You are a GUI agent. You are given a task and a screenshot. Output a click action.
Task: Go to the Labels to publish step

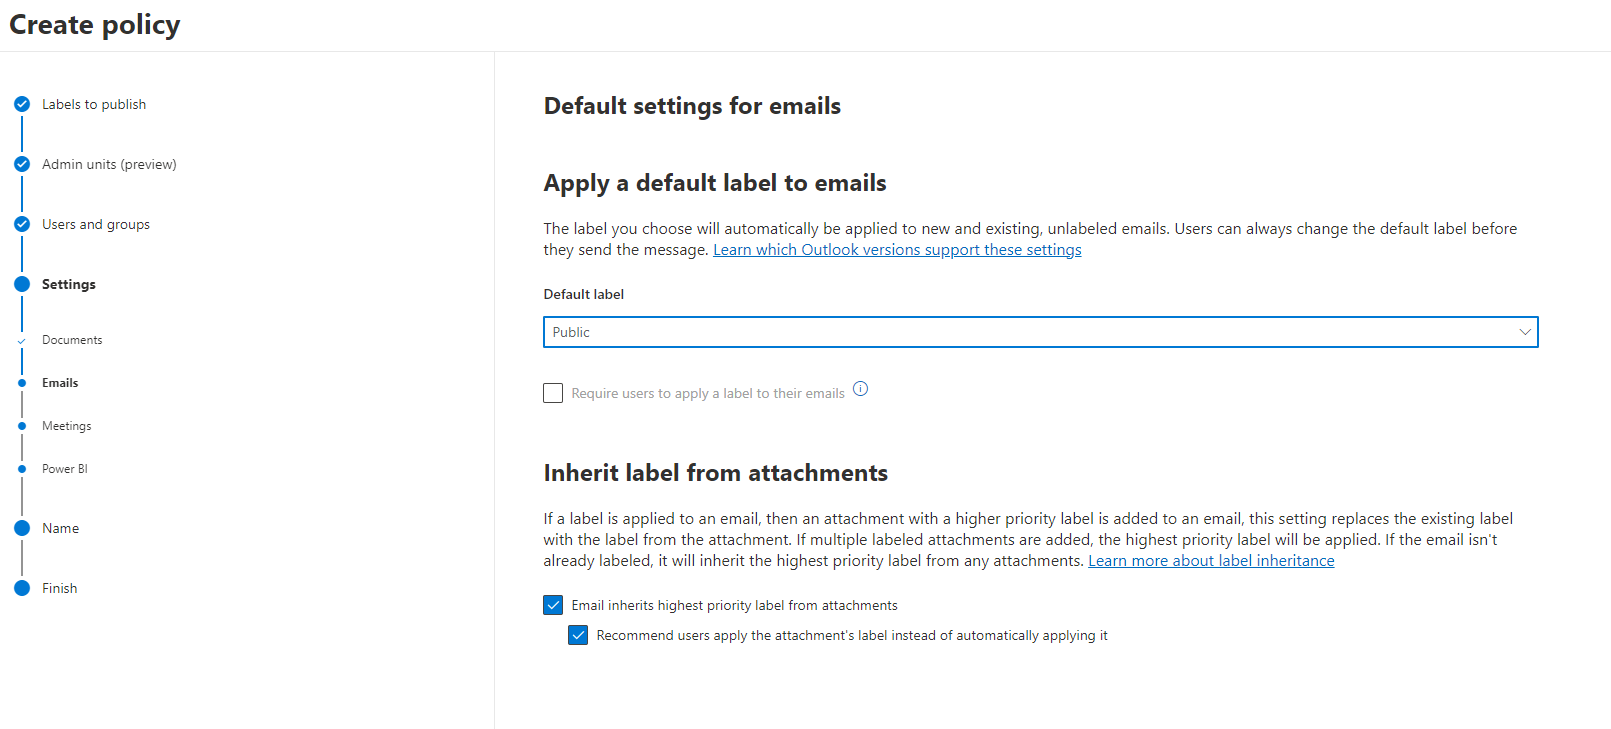[x=94, y=104]
